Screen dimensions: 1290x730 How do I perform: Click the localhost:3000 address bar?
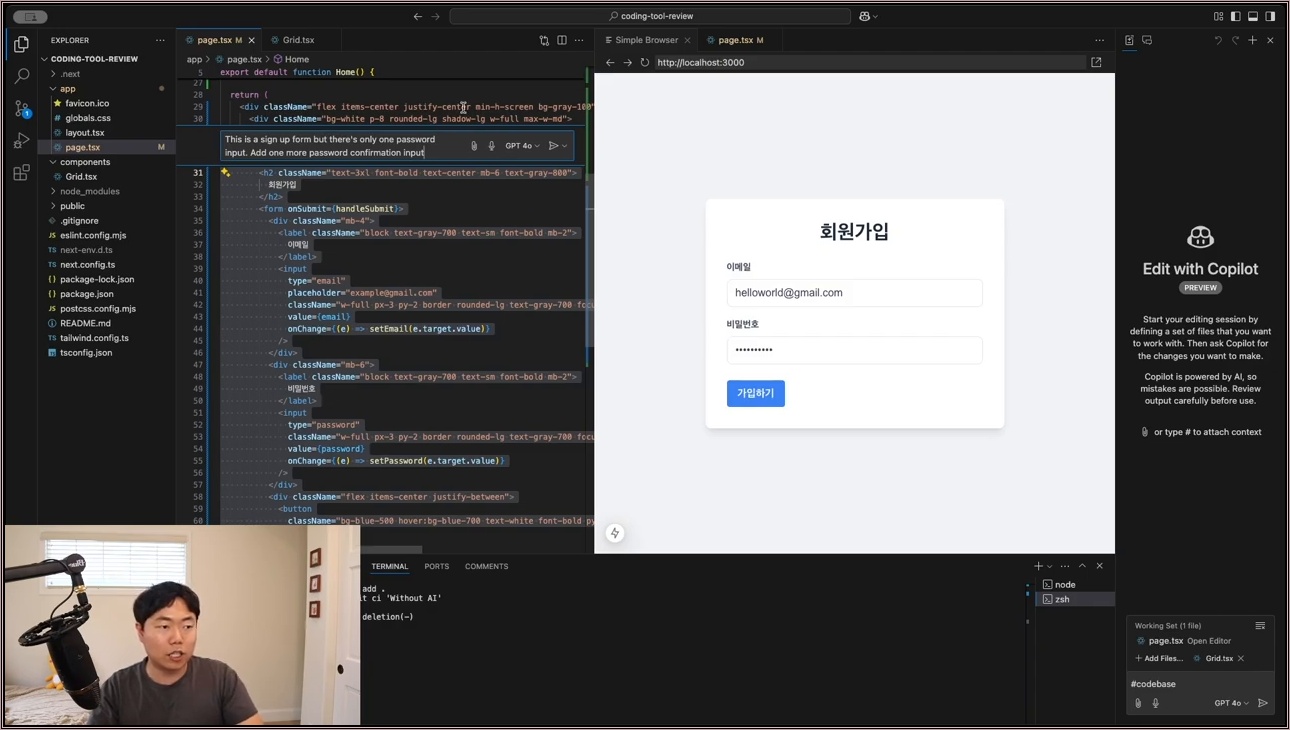[868, 62]
